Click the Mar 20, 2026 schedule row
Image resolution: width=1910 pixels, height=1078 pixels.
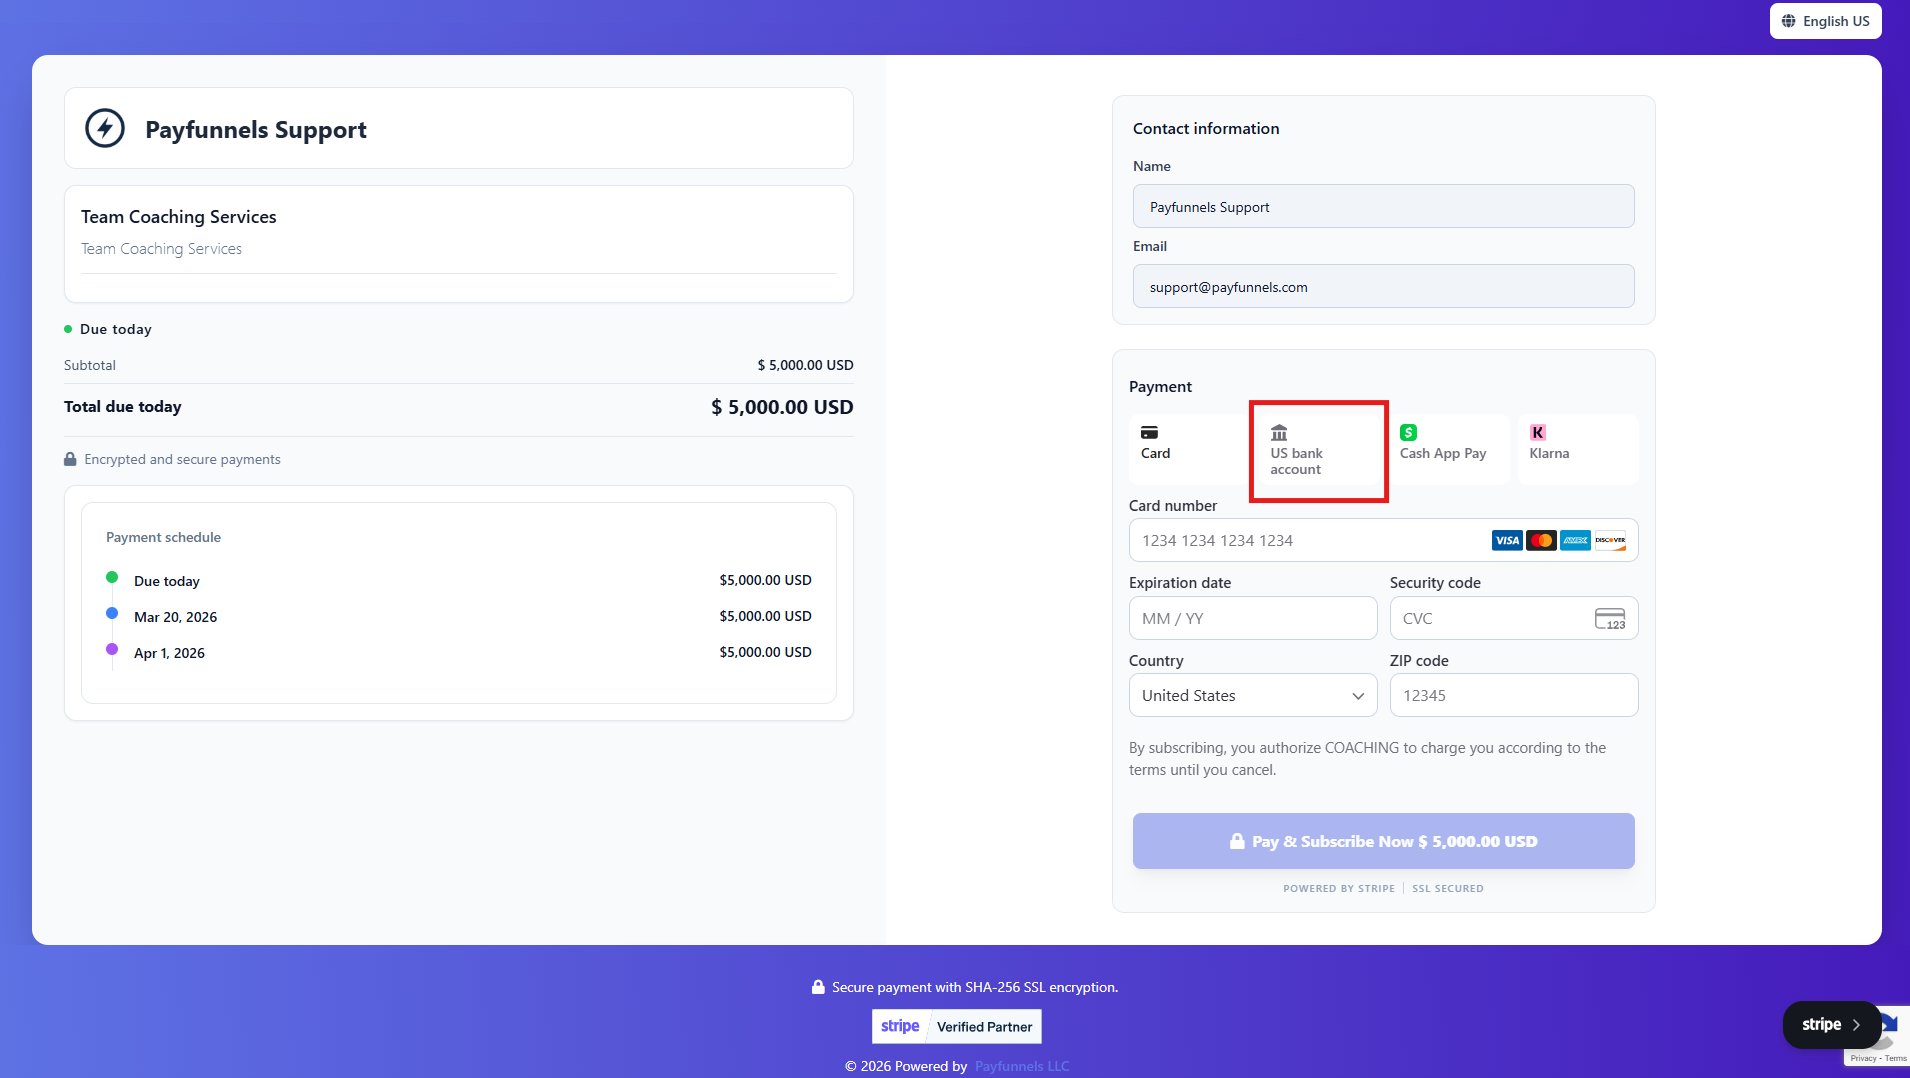459,616
